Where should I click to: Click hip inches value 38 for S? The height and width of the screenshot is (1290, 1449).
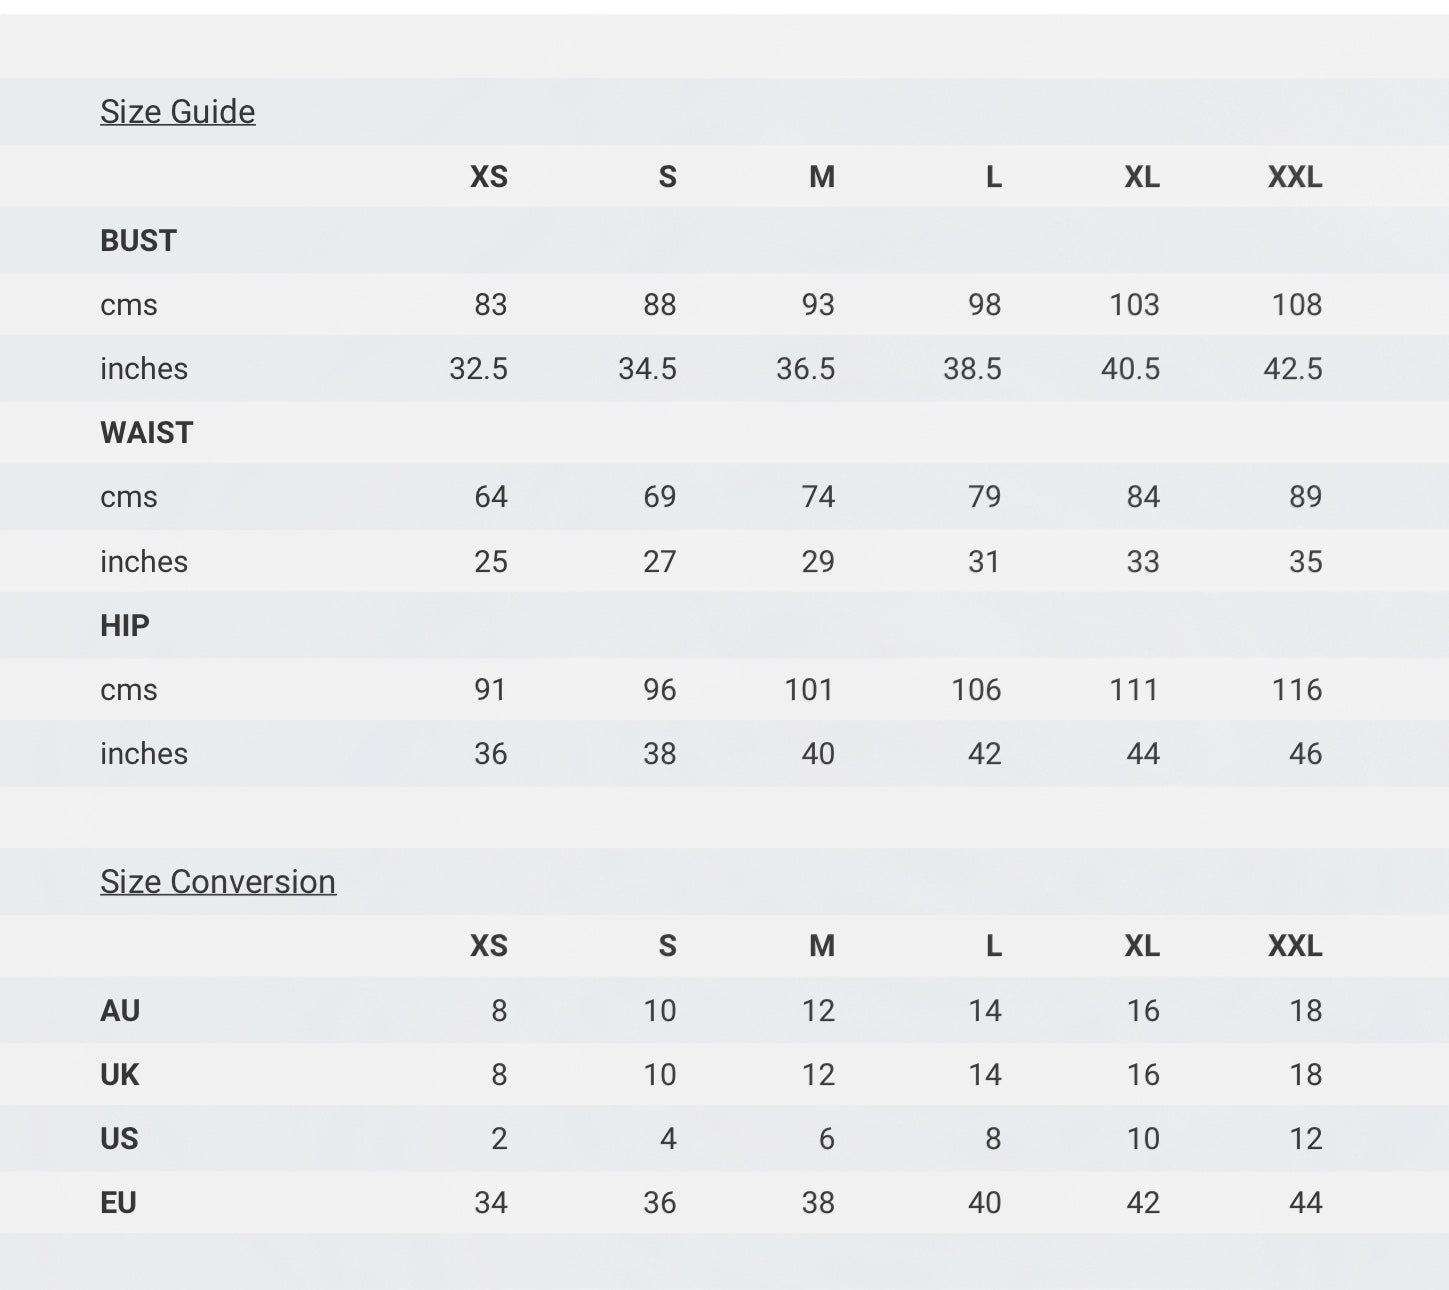[x=660, y=754]
